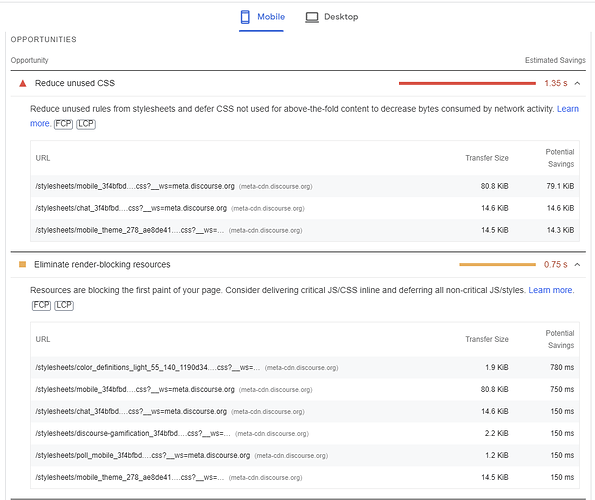Click the 79.1 KiB potential savings cell

[x=560, y=186]
